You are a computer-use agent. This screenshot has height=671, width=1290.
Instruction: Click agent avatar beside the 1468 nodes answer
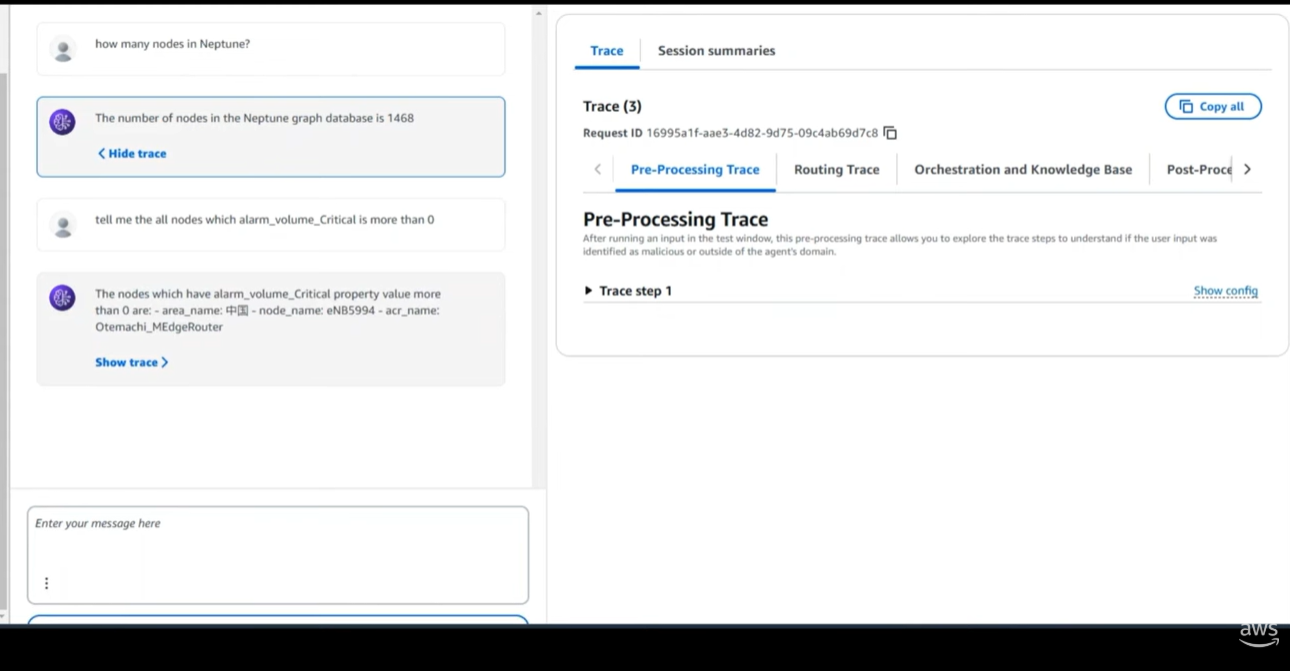click(x=63, y=122)
